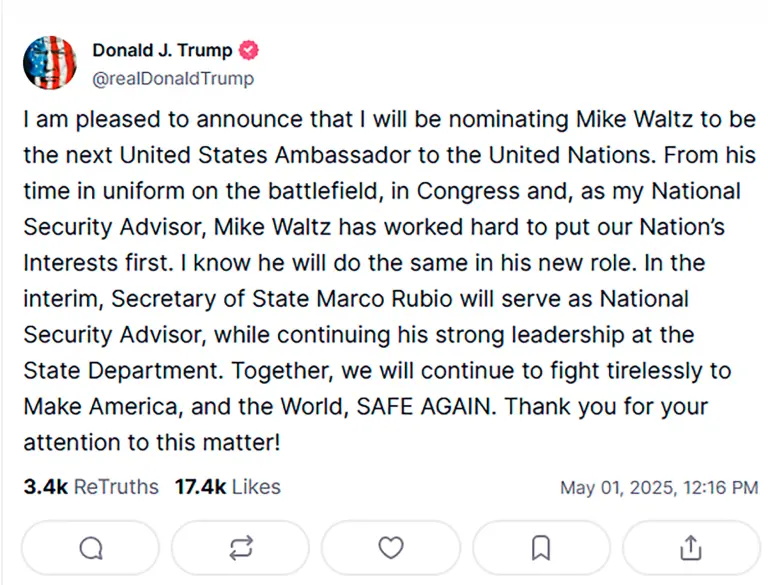This screenshot has height=585, width=768.
Task: Click the word "ReTruths" beside the count
Action: (x=117, y=487)
